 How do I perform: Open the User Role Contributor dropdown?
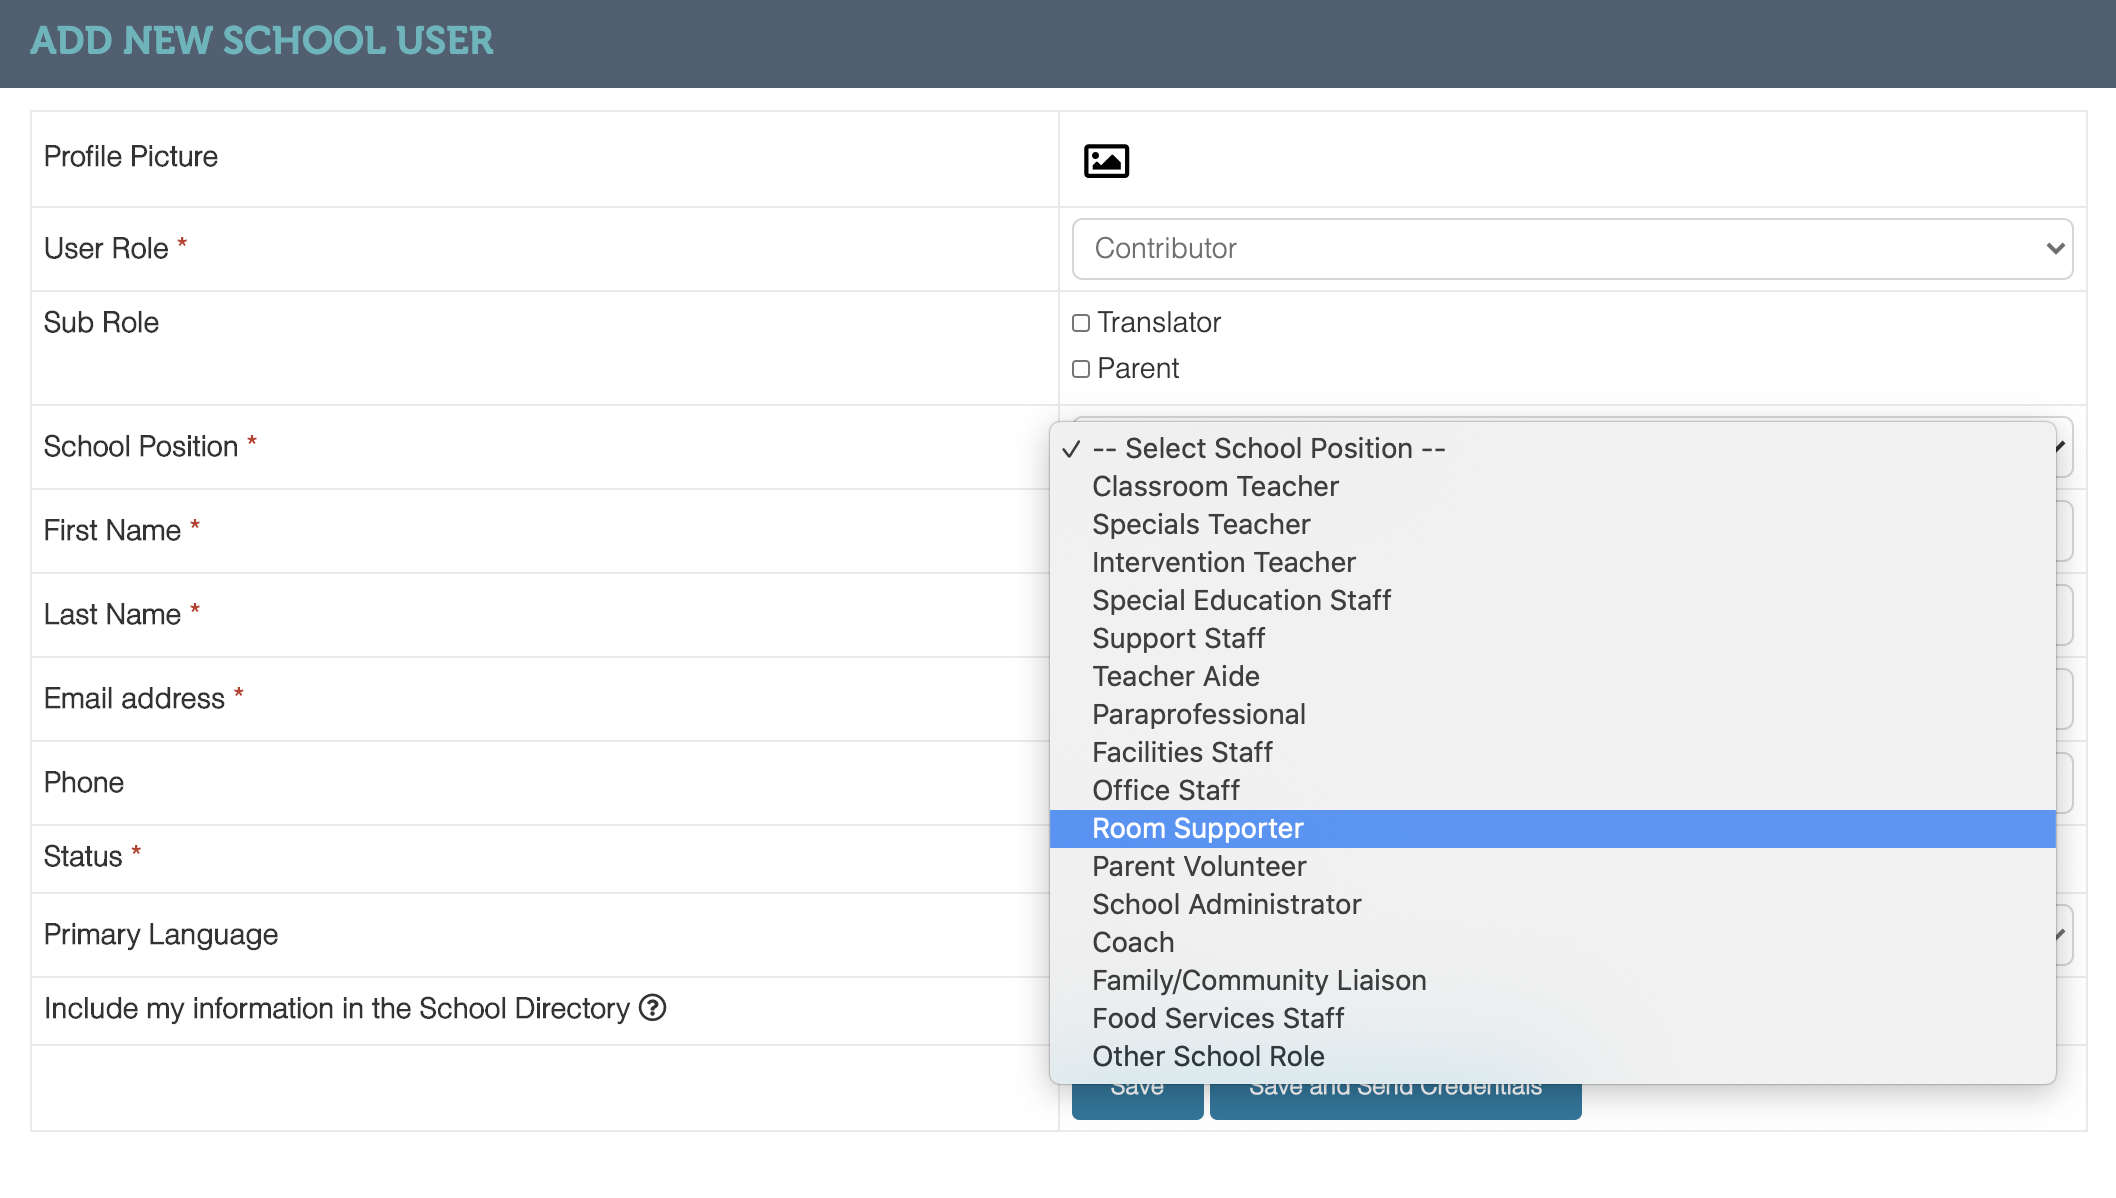(1571, 249)
